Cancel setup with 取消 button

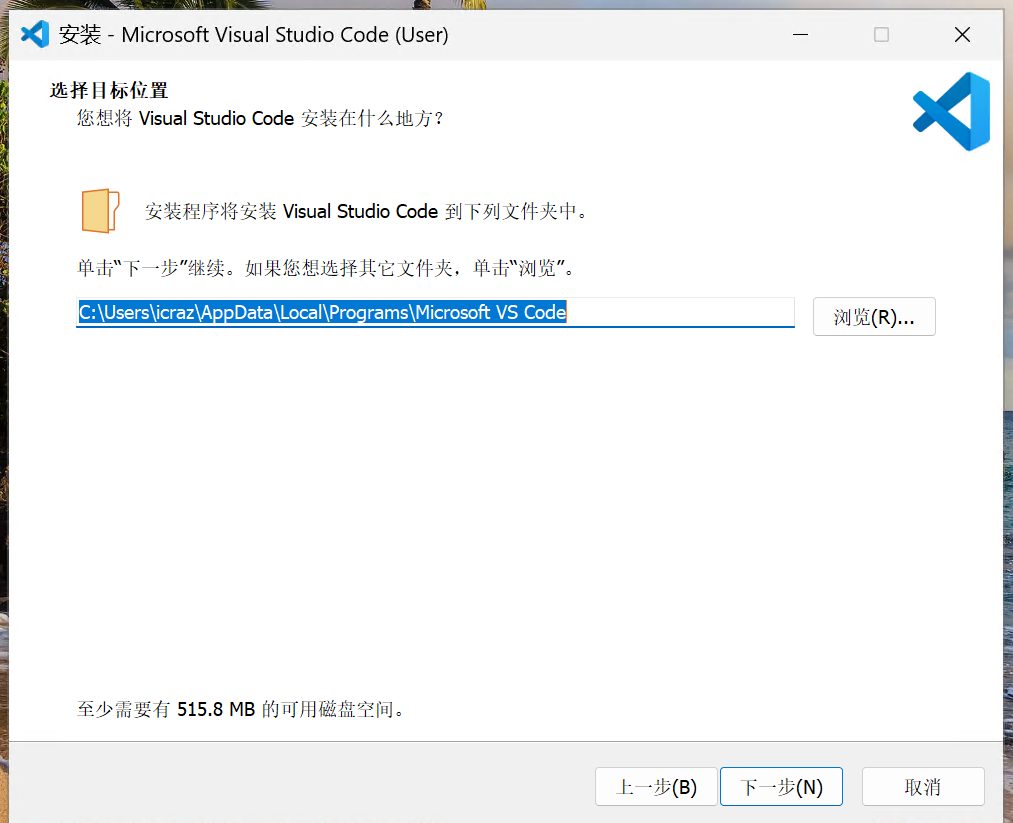[922, 787]
